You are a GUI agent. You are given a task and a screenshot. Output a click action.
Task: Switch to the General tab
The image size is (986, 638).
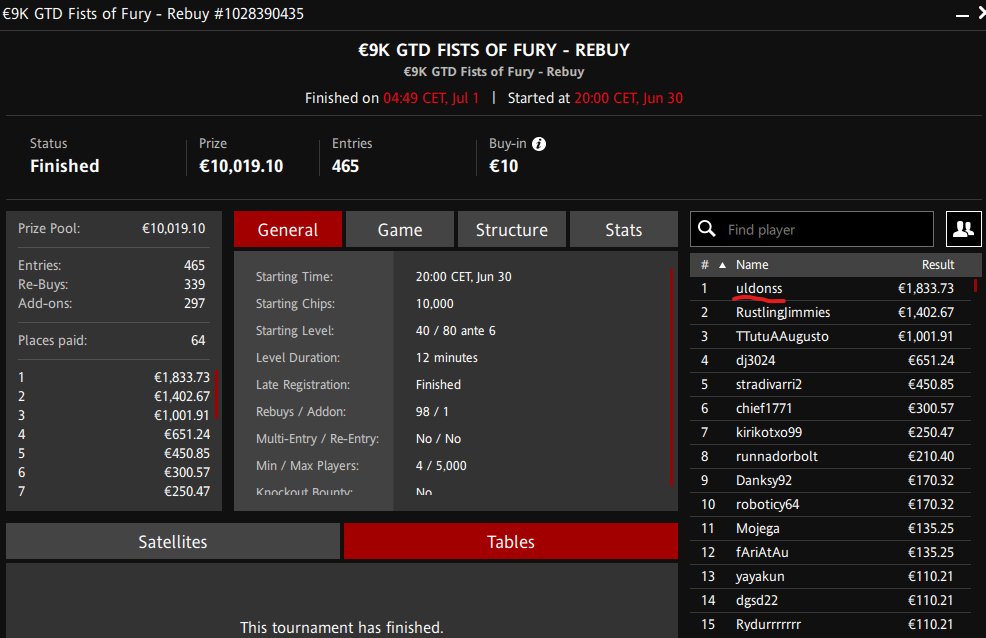point(287,229)
